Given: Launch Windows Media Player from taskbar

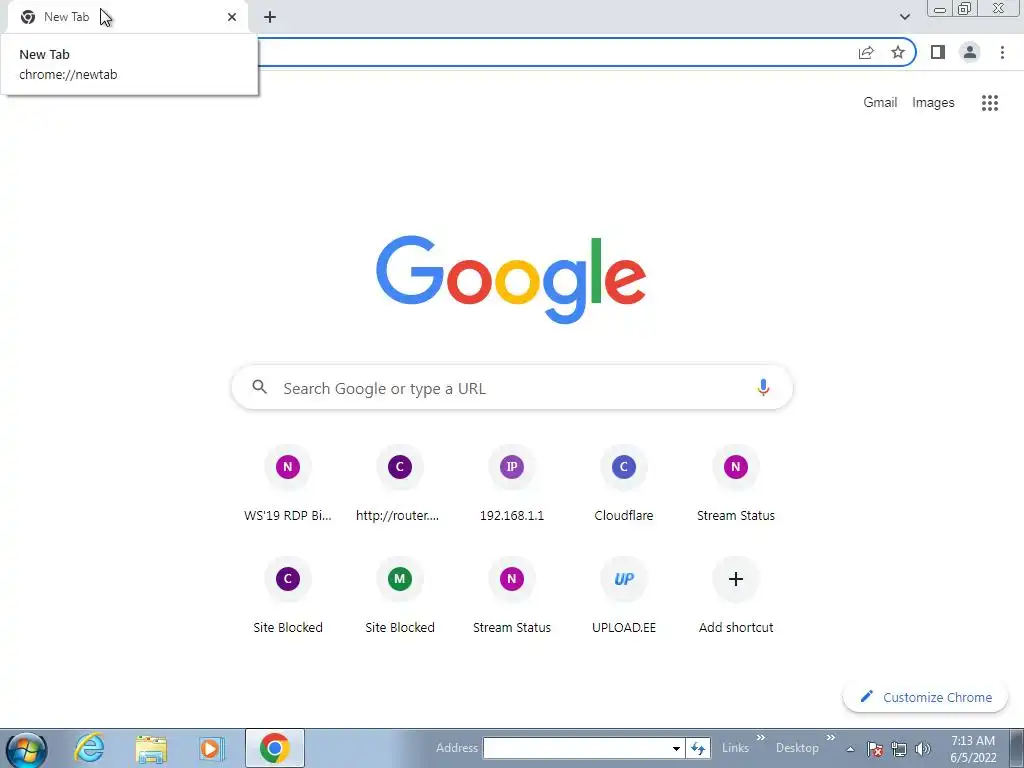Looking at the screenshot, I should pos(211,748).
